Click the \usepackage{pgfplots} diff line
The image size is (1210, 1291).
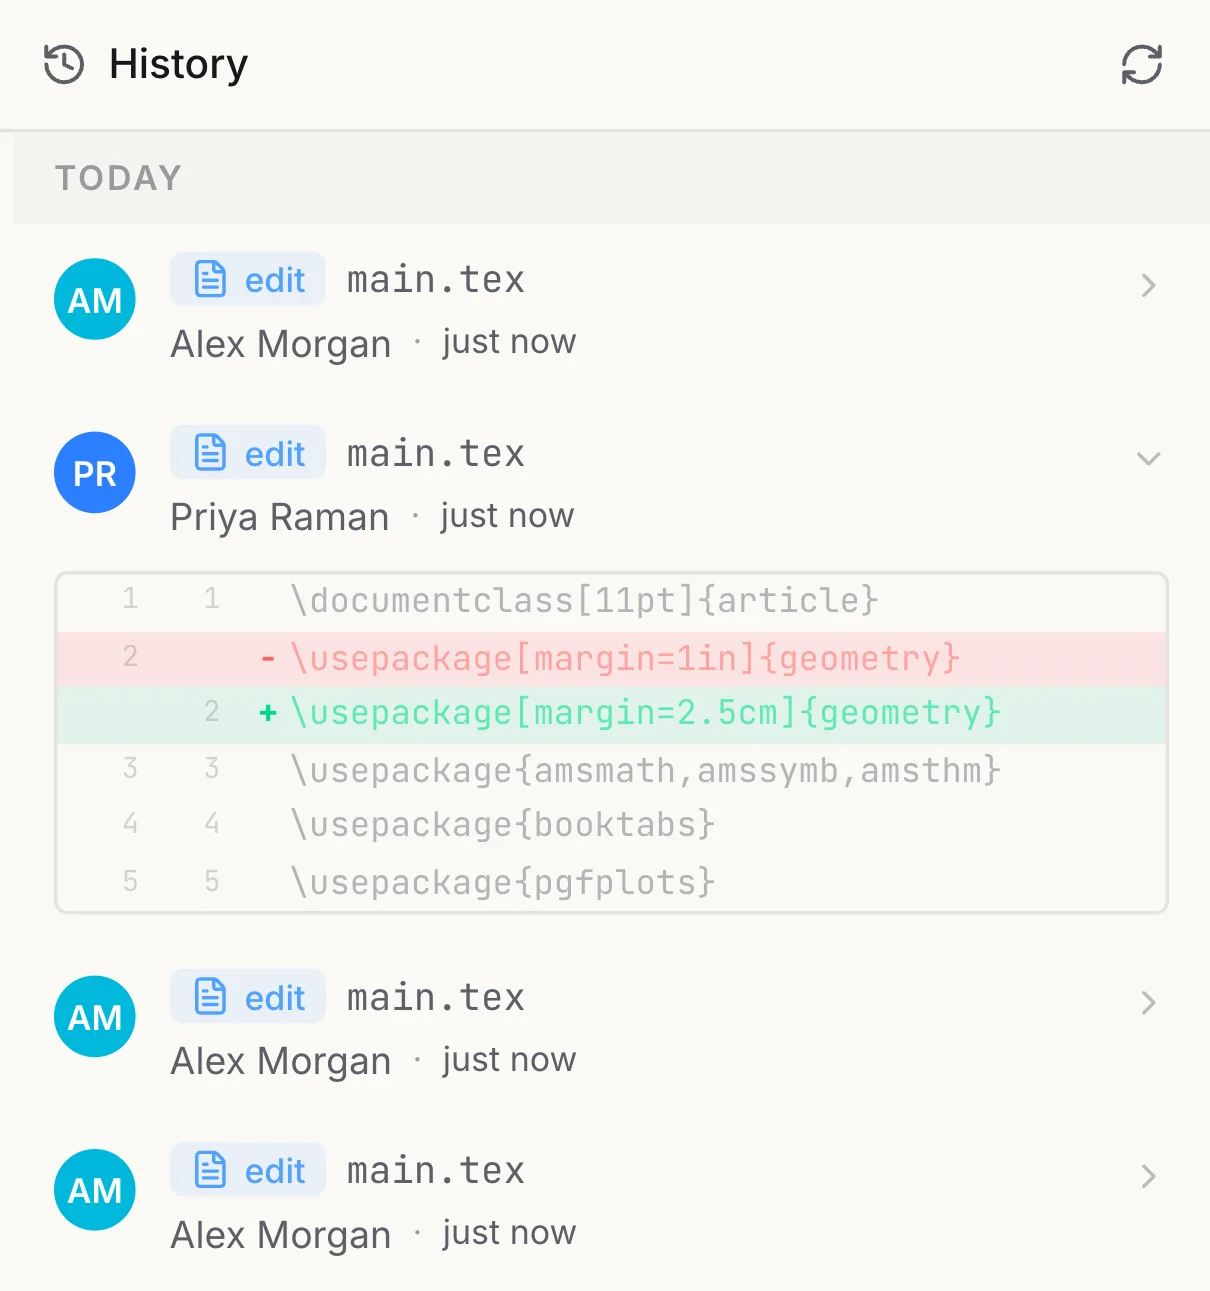612,882
